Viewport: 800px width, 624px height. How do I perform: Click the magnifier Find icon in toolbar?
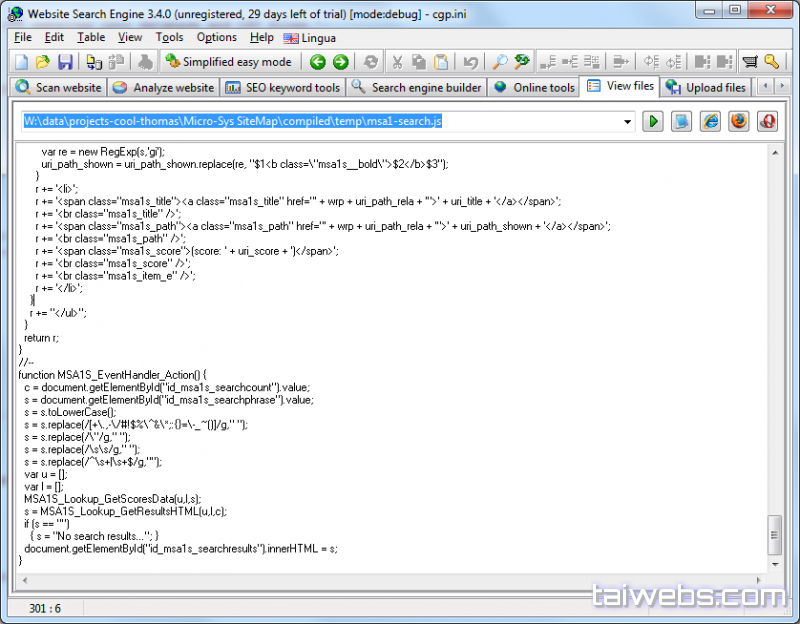pyautogui.click(x=500, y=62)
